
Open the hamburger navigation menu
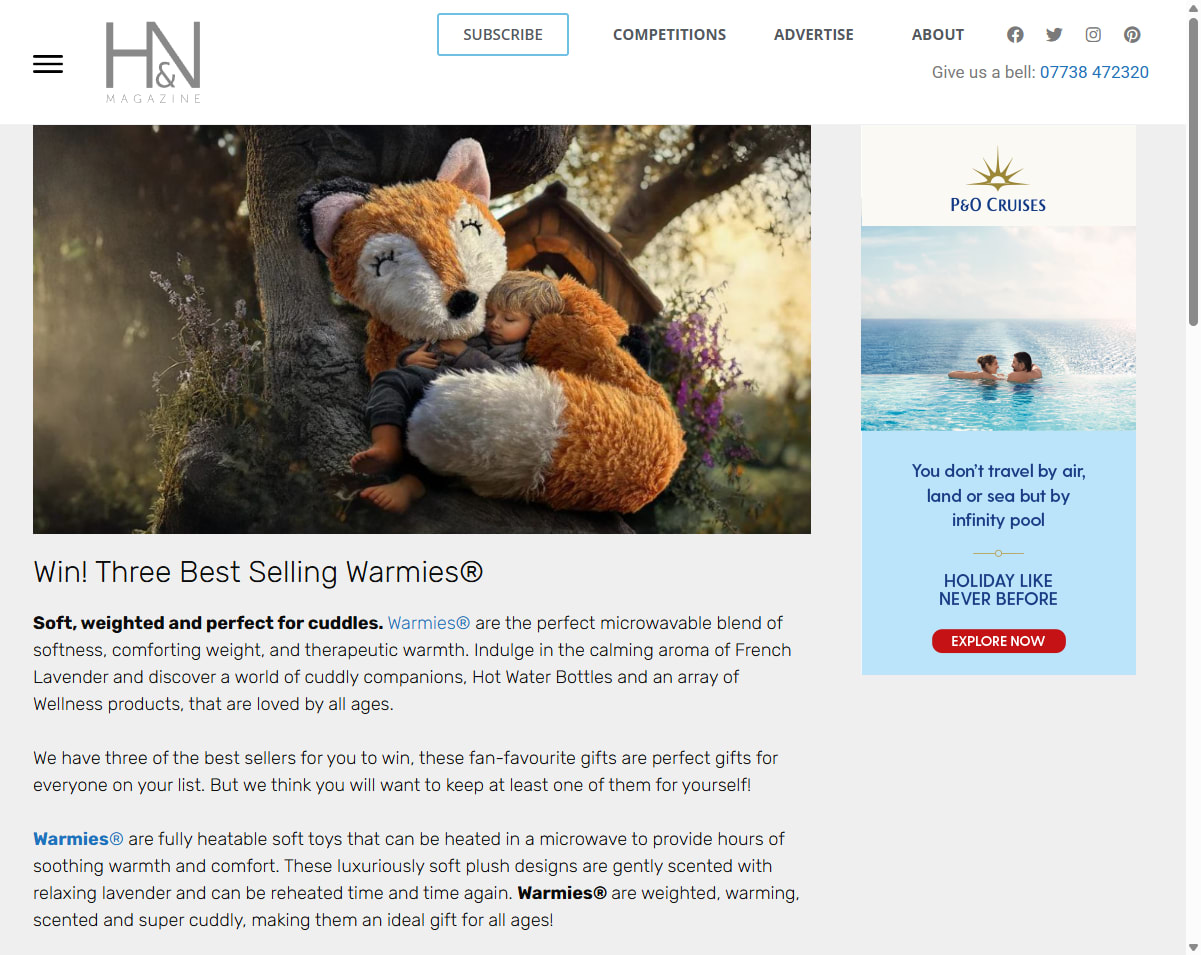[48, 64]
